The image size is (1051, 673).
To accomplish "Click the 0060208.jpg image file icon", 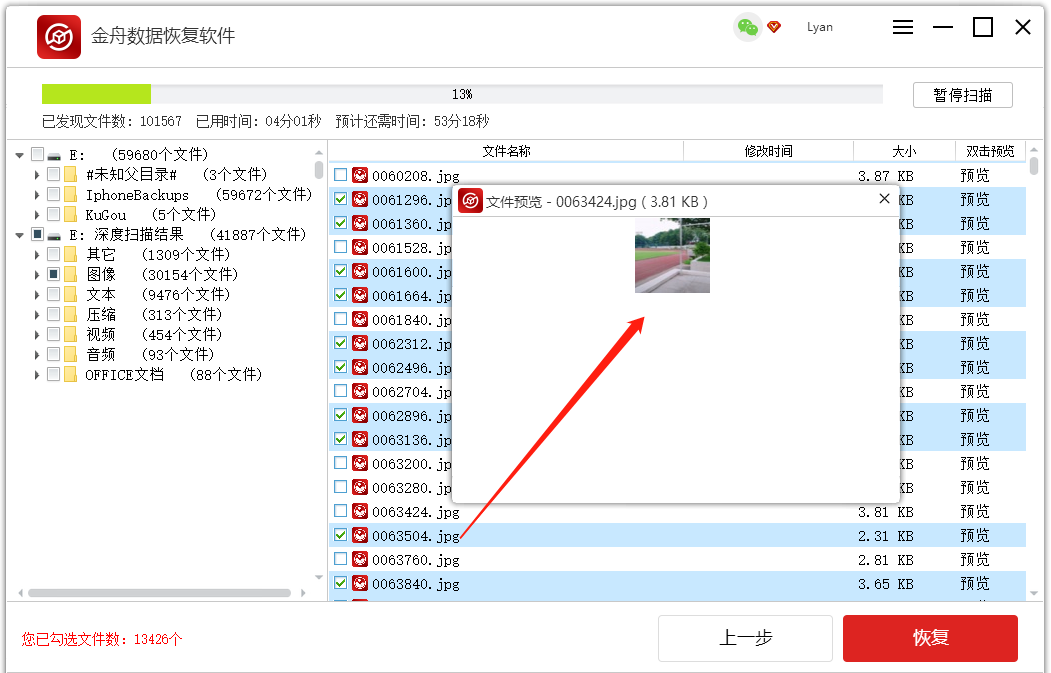I will click(x=360, y=175).
